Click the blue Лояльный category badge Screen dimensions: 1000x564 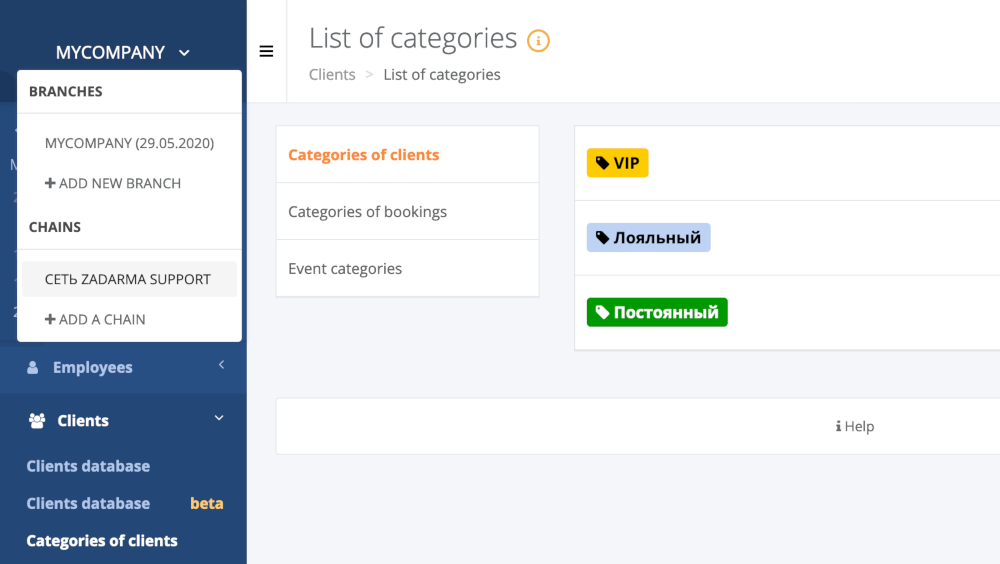(x=649, y=237)
